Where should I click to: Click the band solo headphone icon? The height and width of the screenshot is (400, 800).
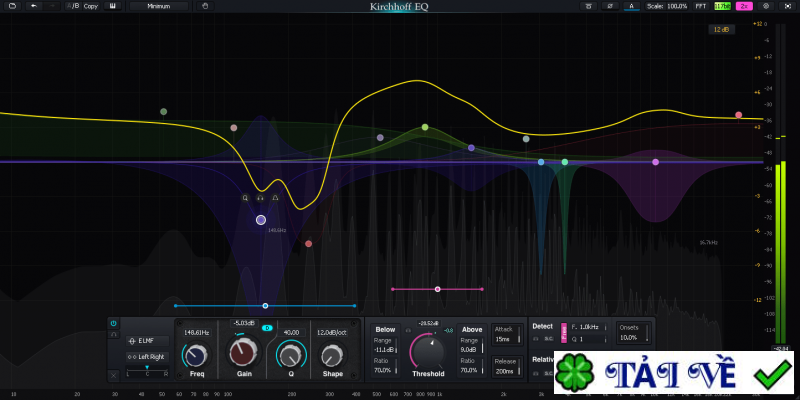[x=113, y=334]
